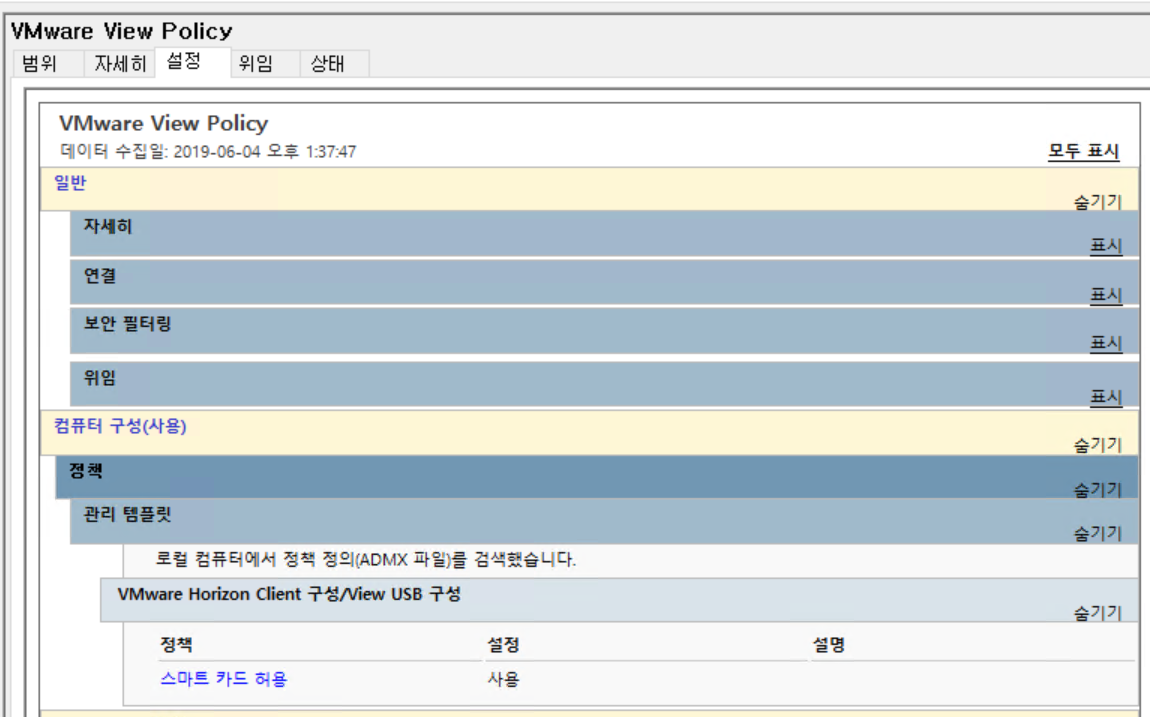Click the 설명 column header
The image size is (1150, 717).
(x=829, y=645)
